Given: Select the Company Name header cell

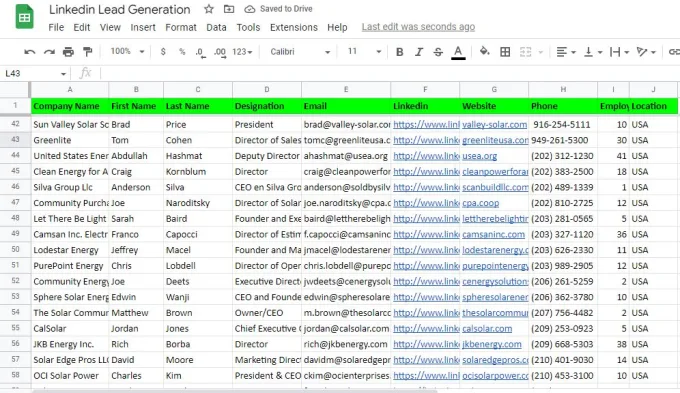Looking at the screenshot, I should [70, 106].
